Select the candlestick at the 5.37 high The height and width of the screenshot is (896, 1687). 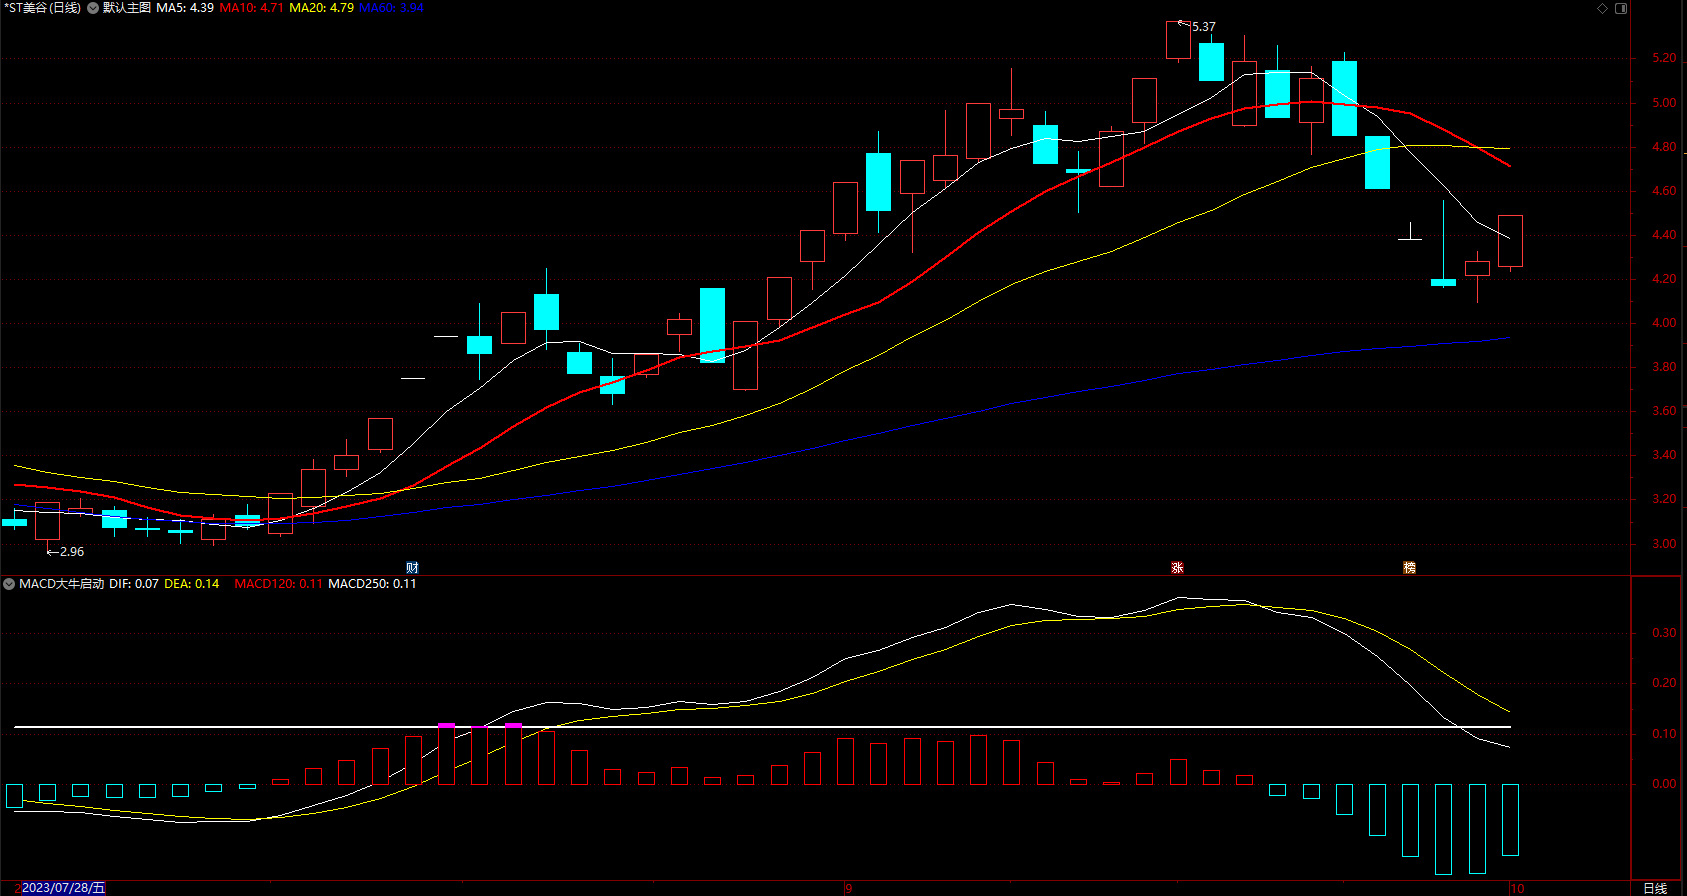coord(1178,40)
